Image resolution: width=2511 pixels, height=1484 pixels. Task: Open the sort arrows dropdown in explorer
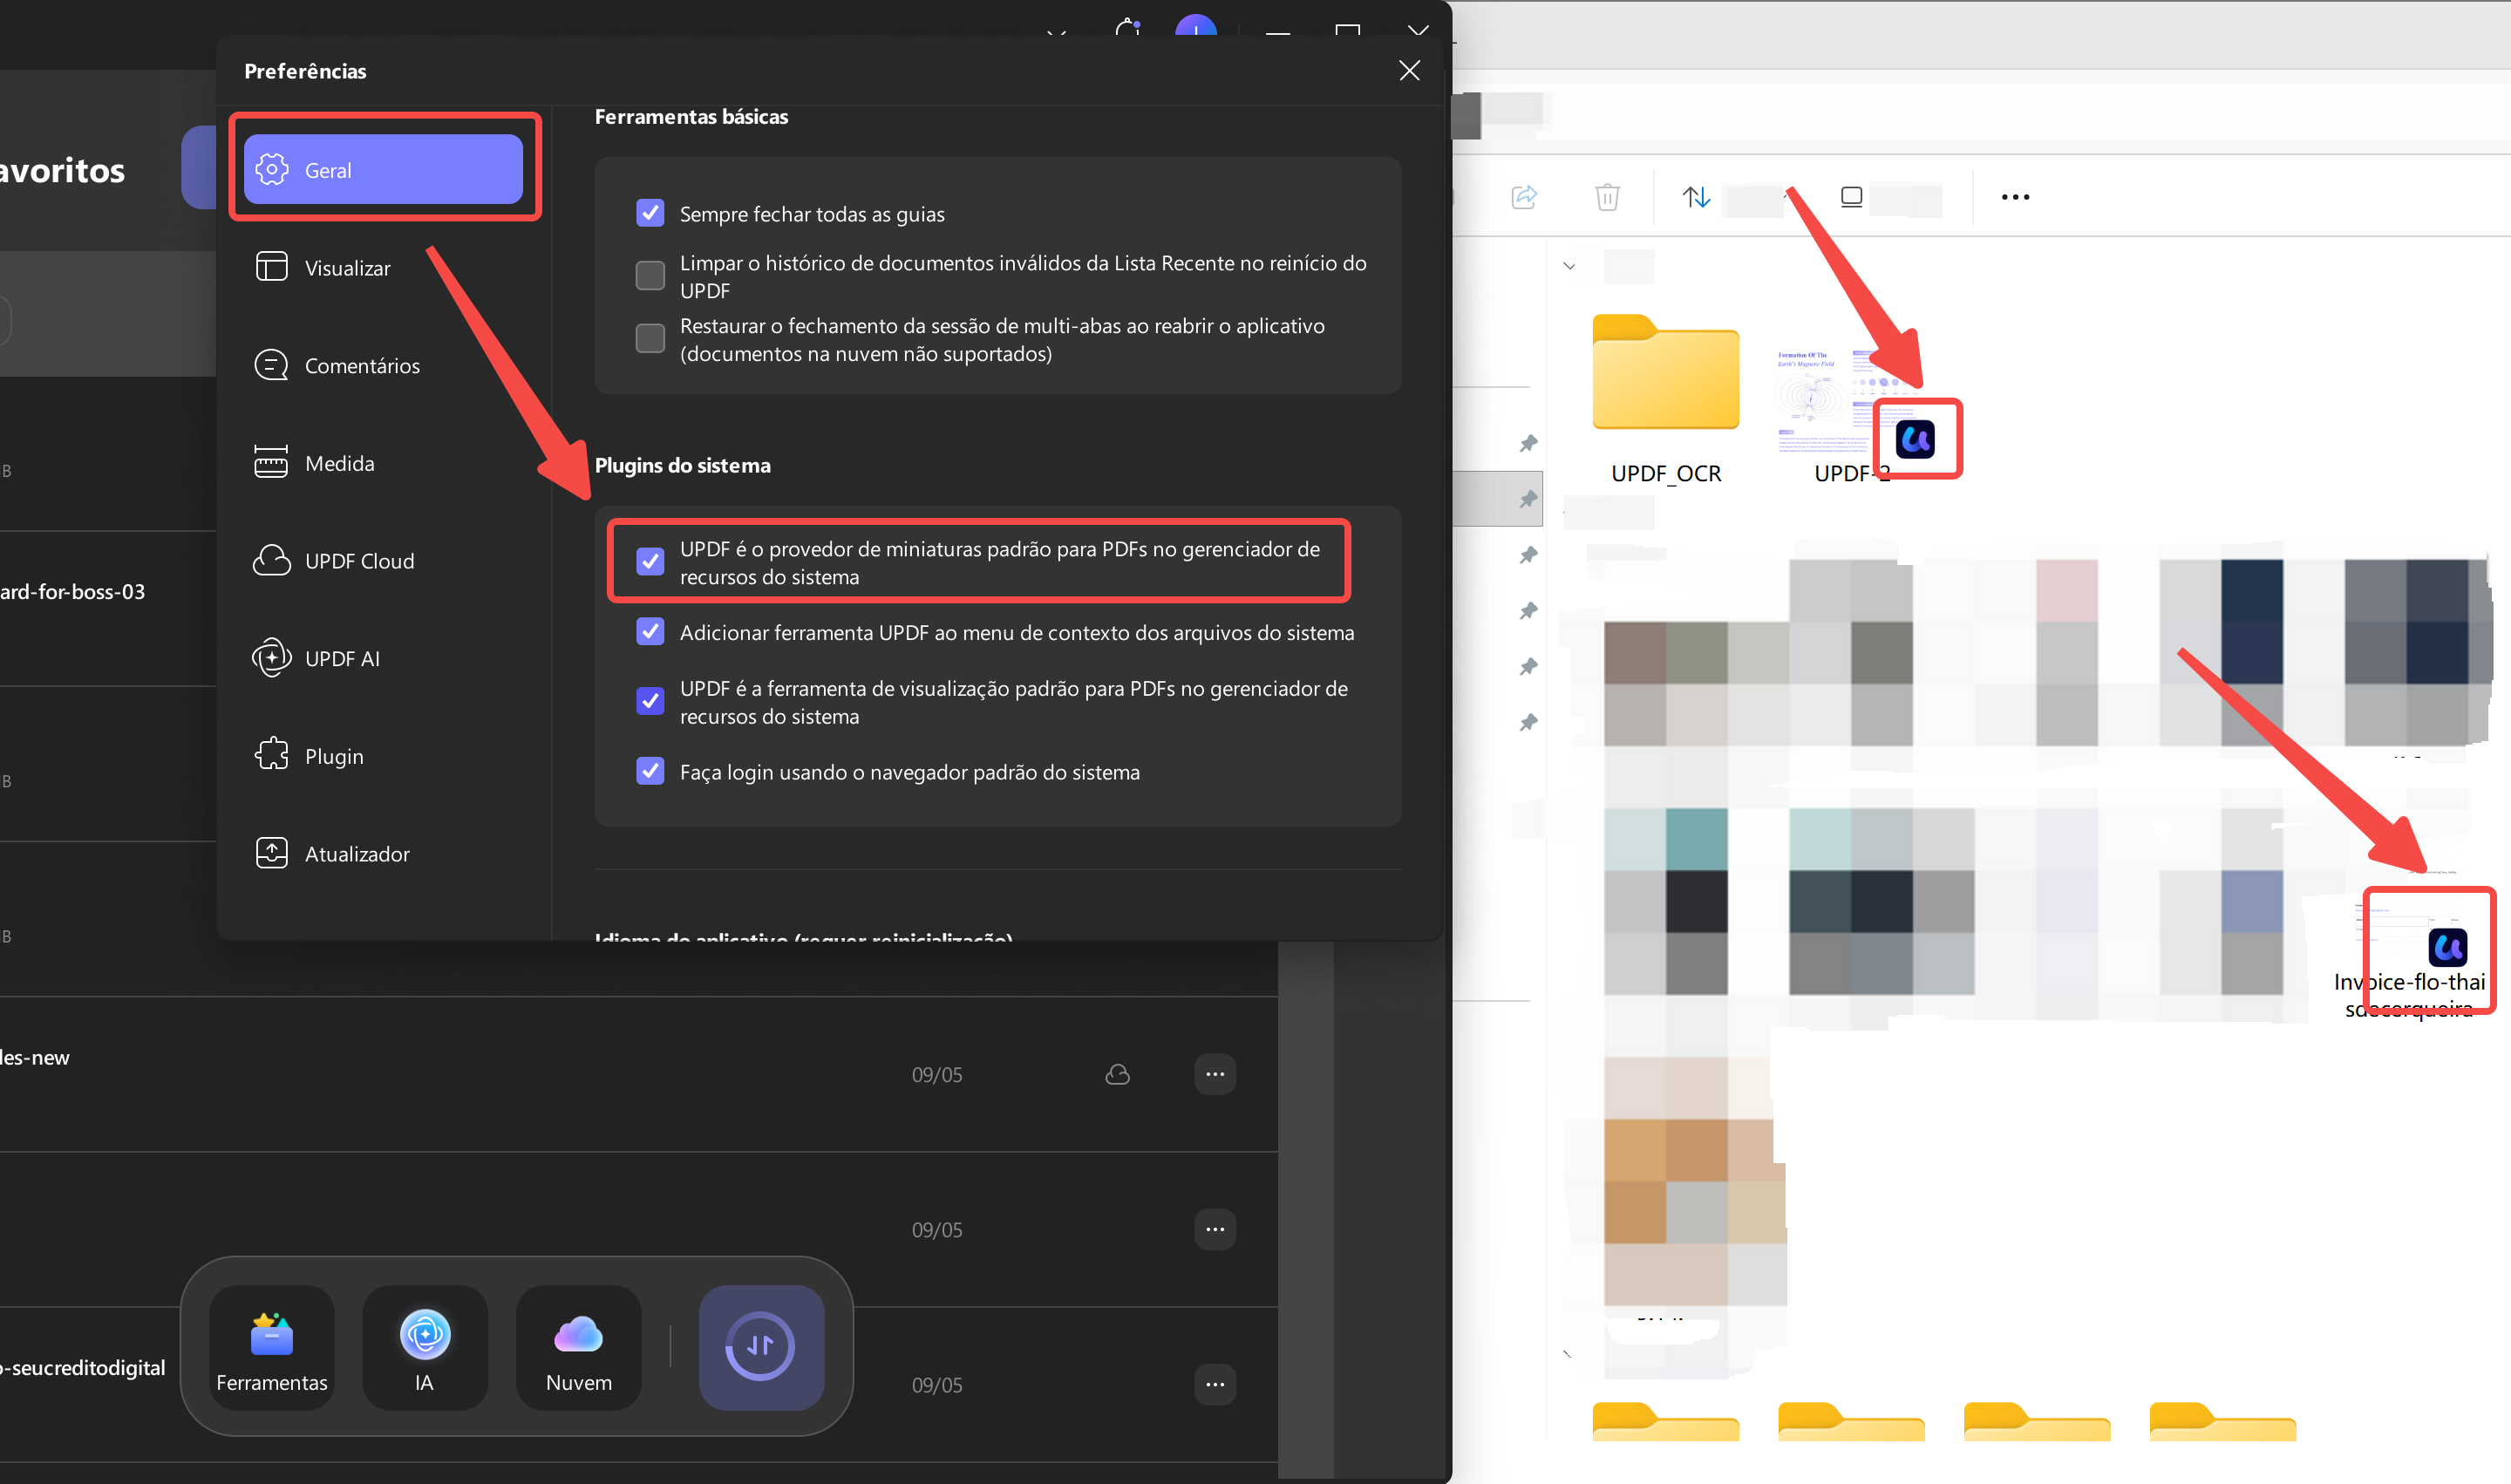click(x=1697, y=196)
